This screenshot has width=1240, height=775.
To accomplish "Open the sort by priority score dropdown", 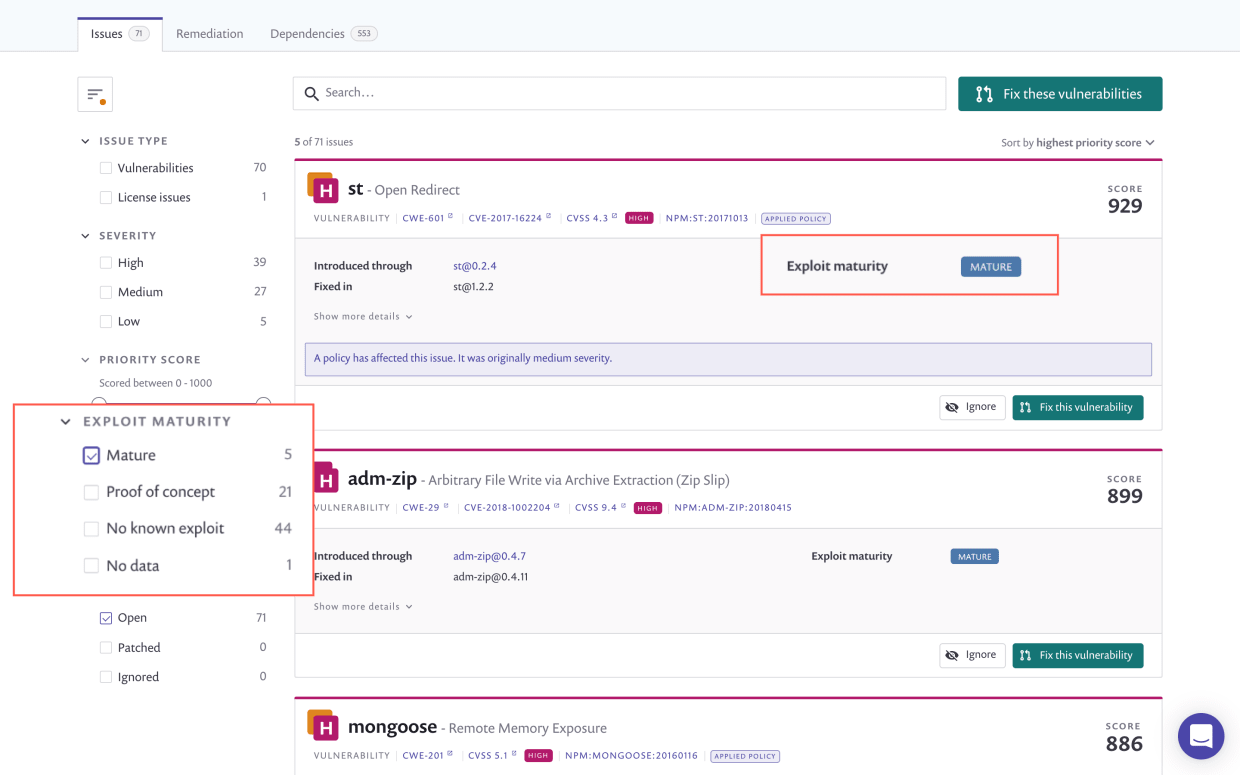I will pos(1078,143).
